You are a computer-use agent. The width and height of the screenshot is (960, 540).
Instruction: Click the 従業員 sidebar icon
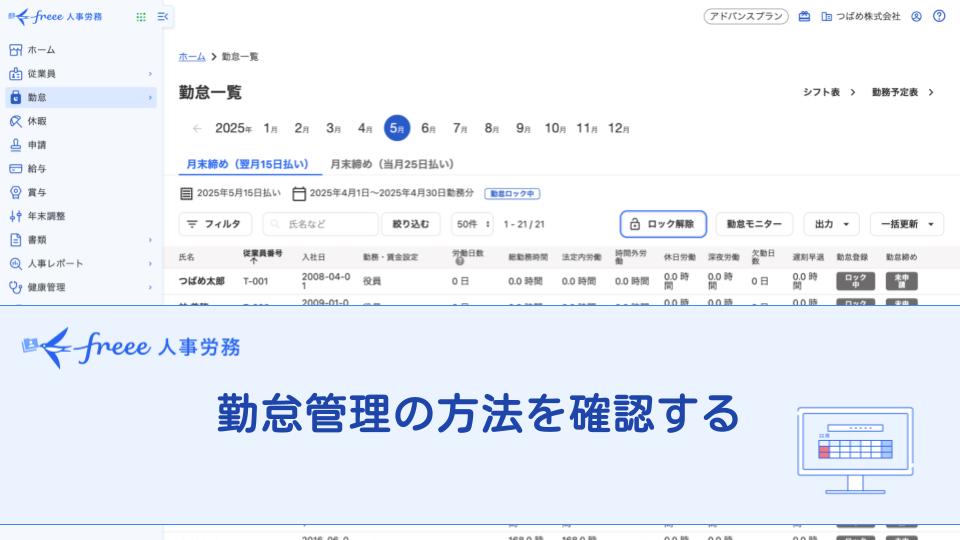[x=16, y=74]
